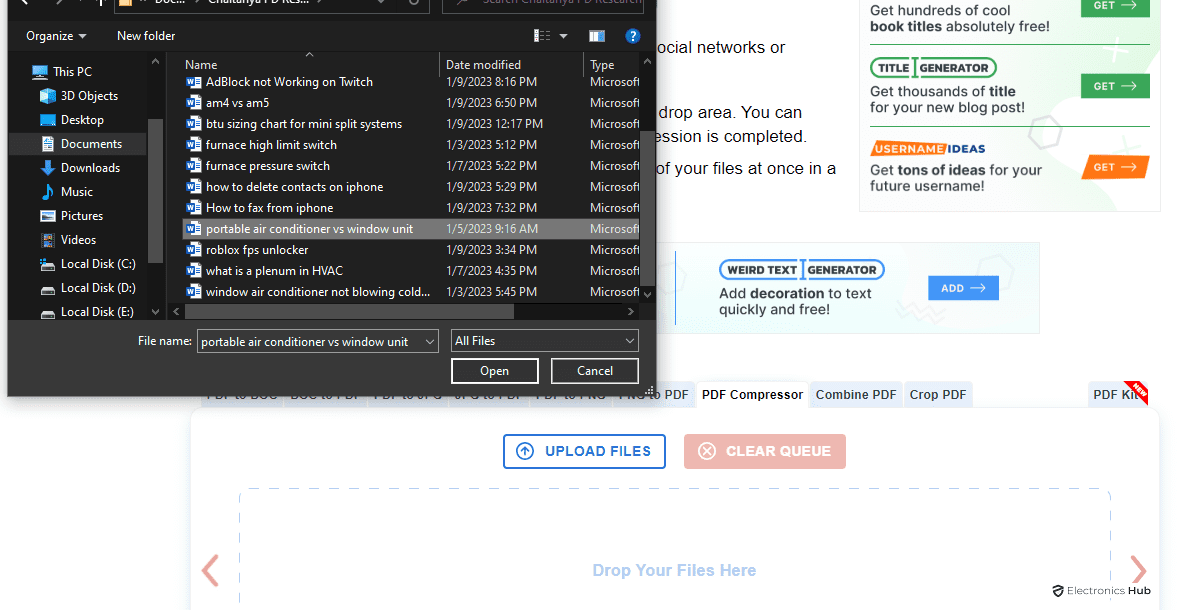Open the view options dropdown arrow
Image resolution: width=1183 pixels, height=610 pixels.
tap(563, 36)
